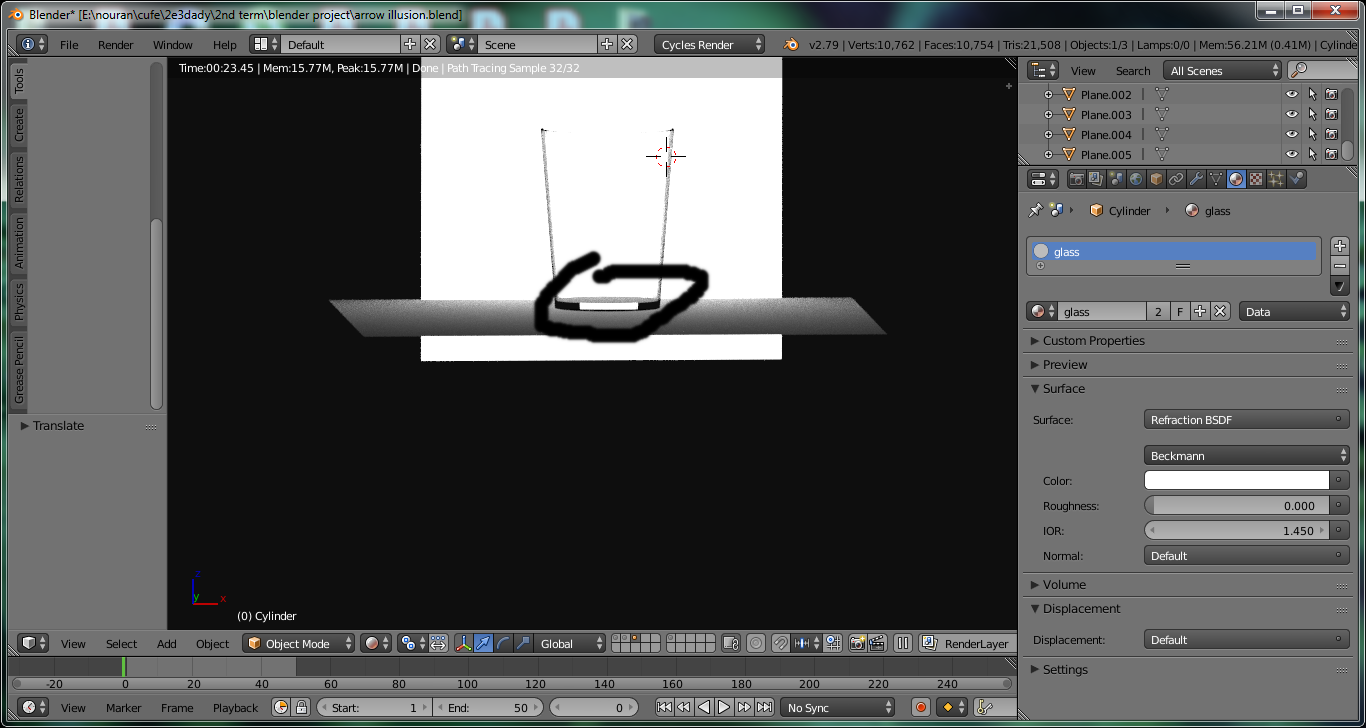Enable the translate manipulator arrow
The image size is (1366, 728).
click(x=484, y=643)
